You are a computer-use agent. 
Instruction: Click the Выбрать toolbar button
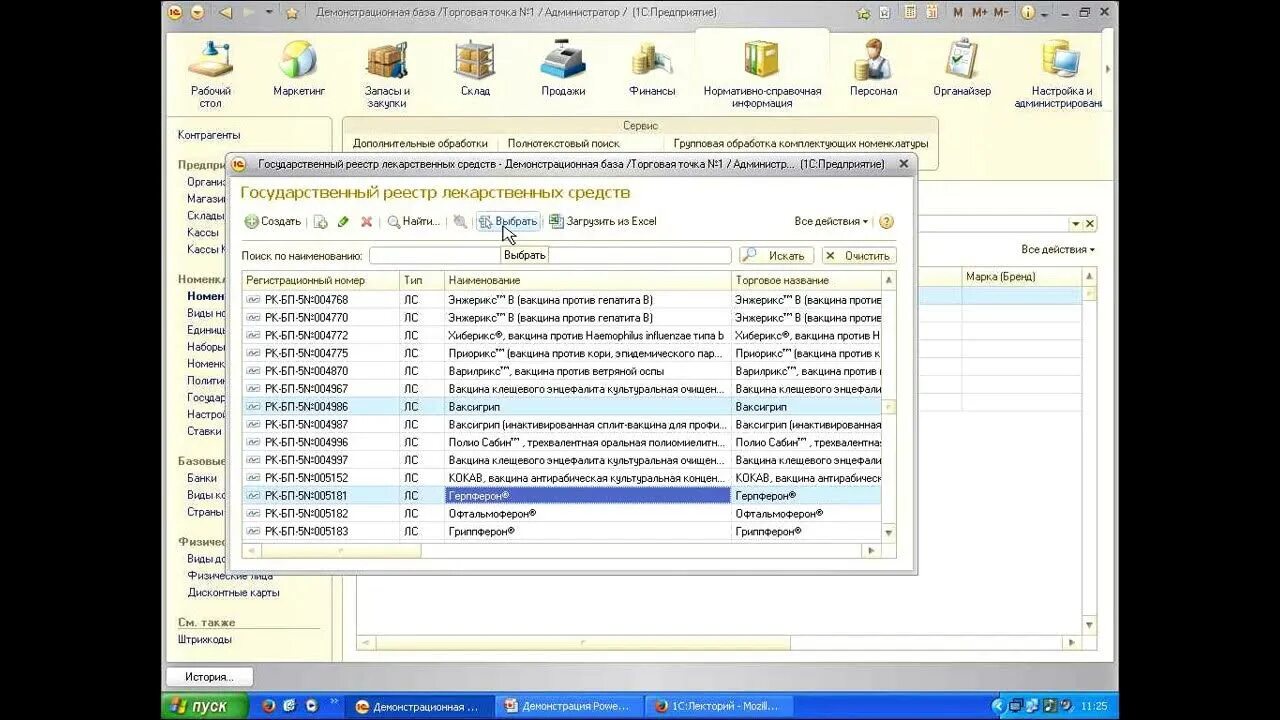(508, 222)
